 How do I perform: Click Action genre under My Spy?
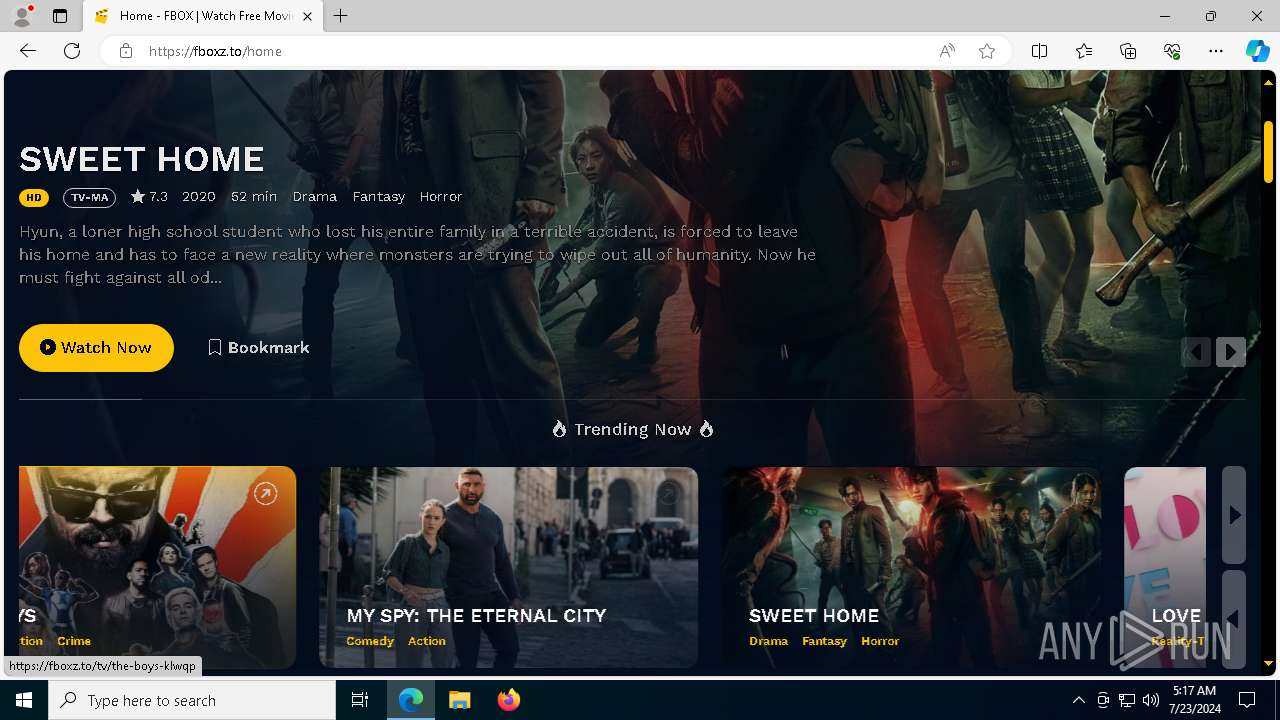pos(427,641)
